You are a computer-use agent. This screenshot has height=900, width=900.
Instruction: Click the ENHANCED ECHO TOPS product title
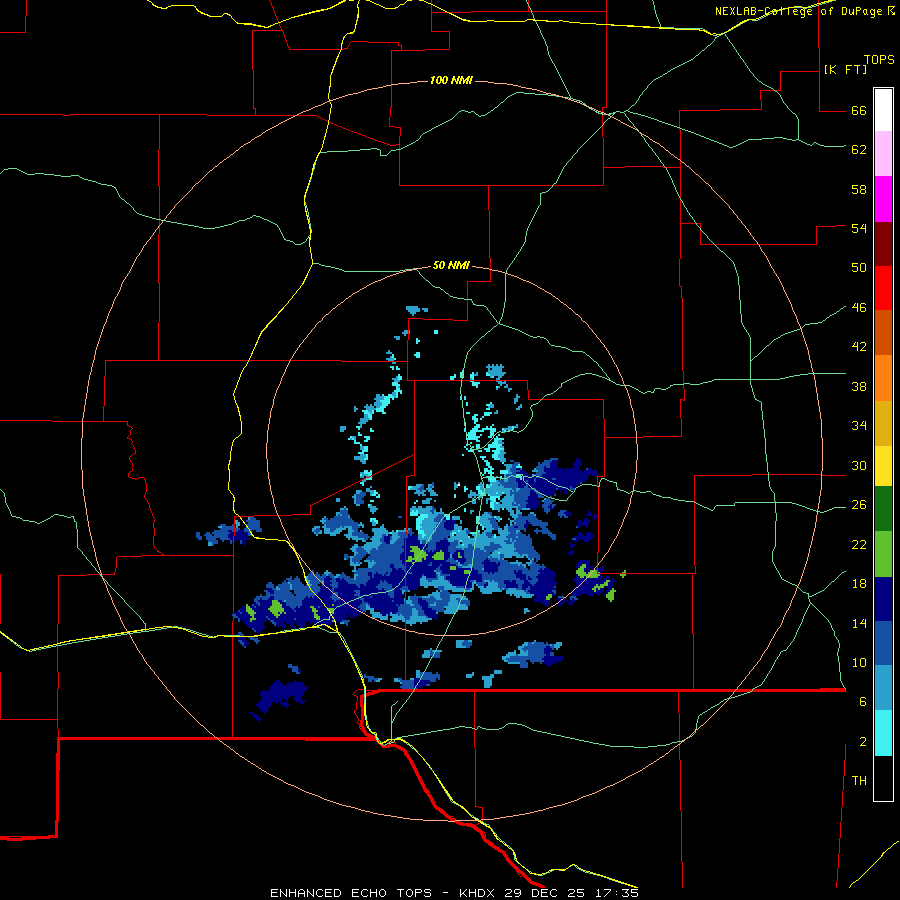[x=351, y=893]
